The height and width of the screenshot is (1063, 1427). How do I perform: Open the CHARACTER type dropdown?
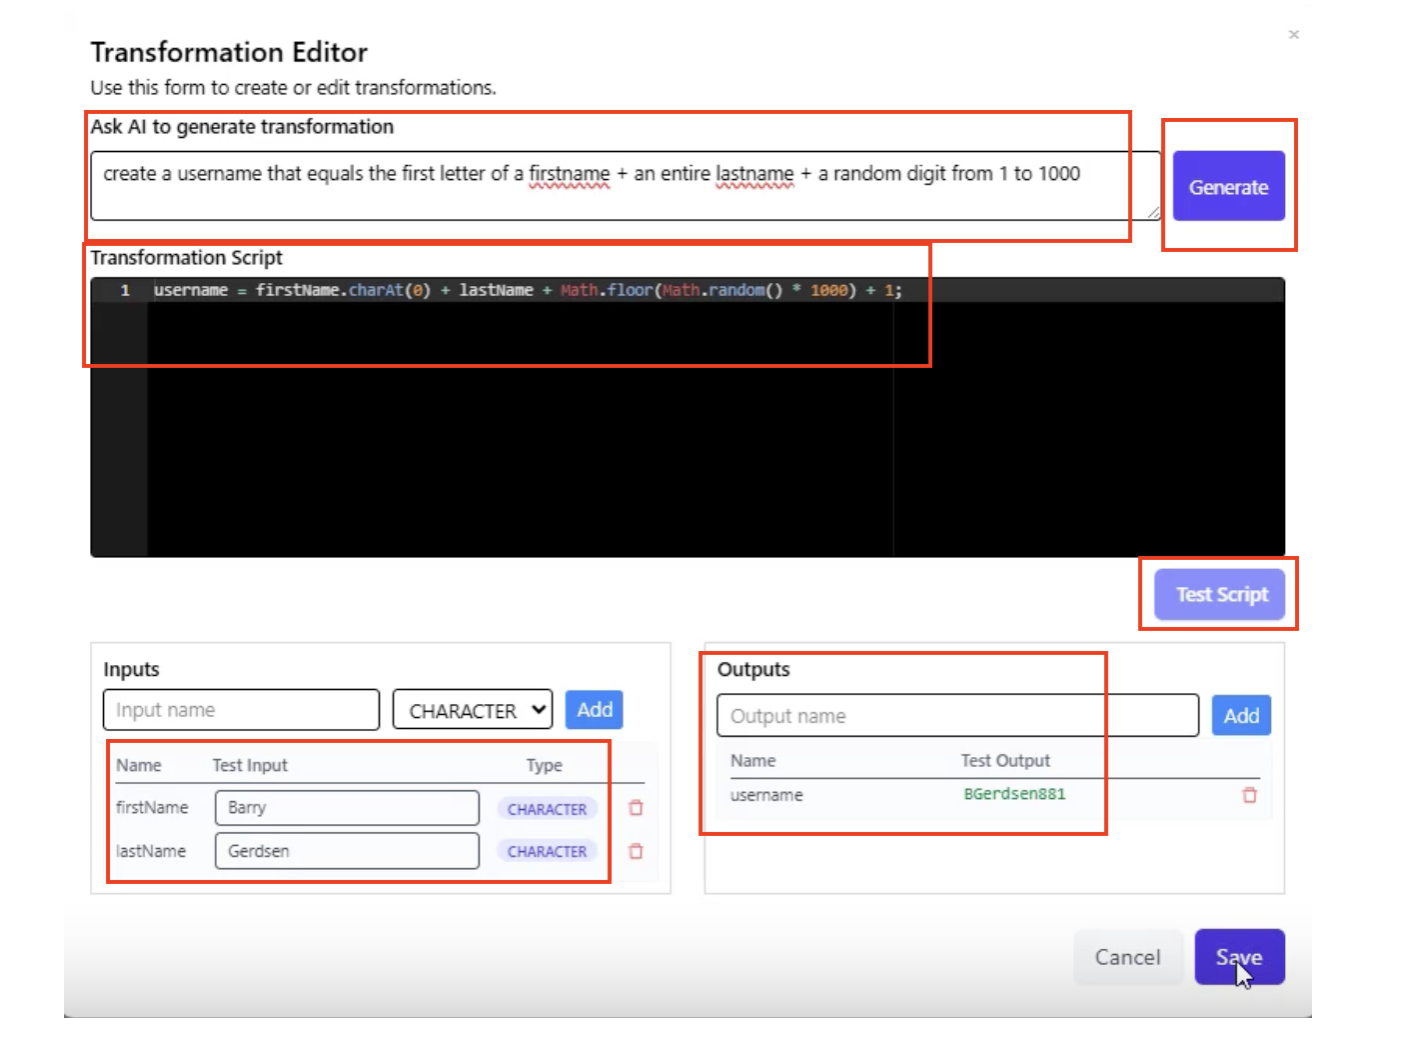tap(472, 710)
